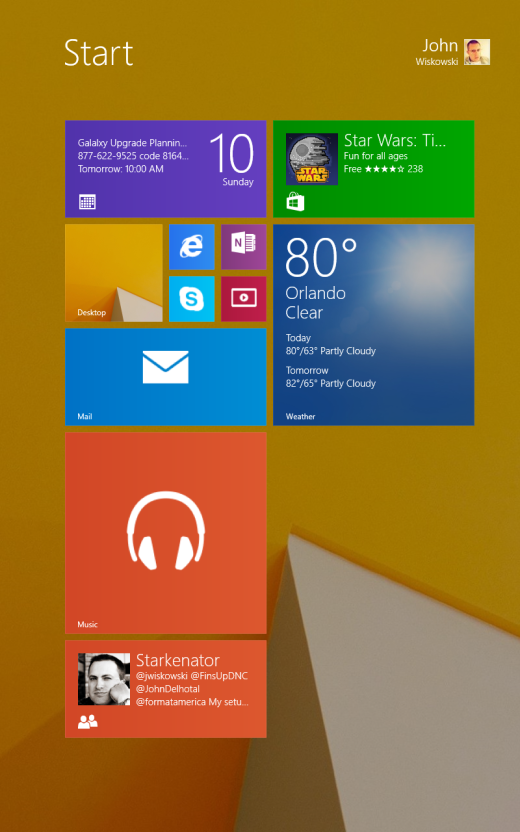Click the Star Wars app thumbnail
This screenshot has width=520, height=832.
point(312,159)
